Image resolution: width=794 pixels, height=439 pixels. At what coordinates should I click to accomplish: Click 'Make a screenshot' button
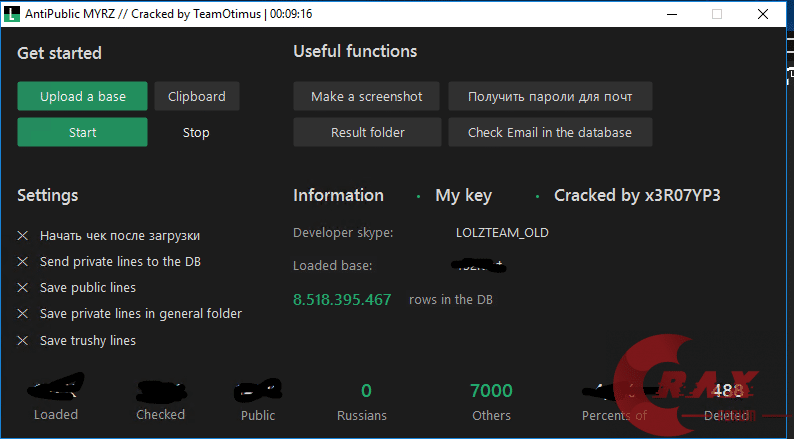(367, 97)
